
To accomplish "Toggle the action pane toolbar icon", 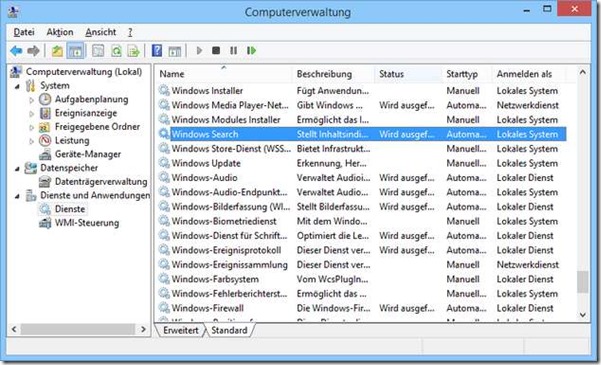I will click(x=175, y=51).
